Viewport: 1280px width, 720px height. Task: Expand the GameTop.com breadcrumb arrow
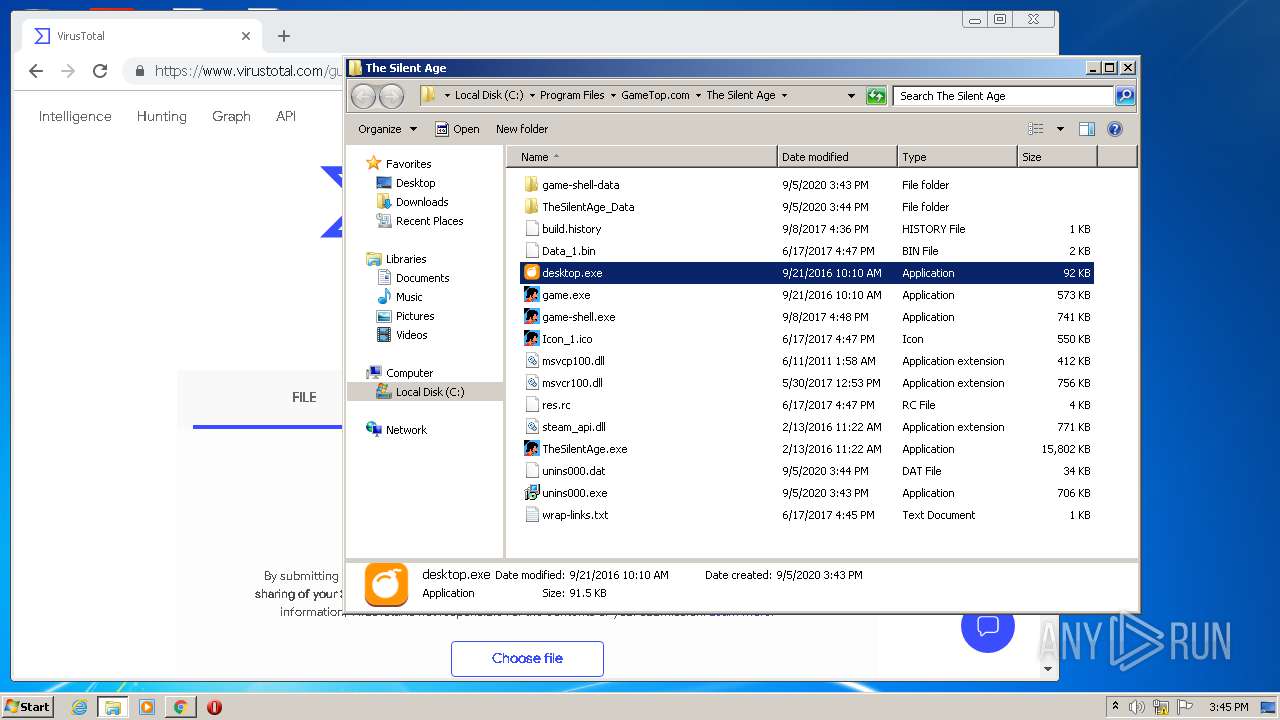pyautogui.click(x=698, y=96)
